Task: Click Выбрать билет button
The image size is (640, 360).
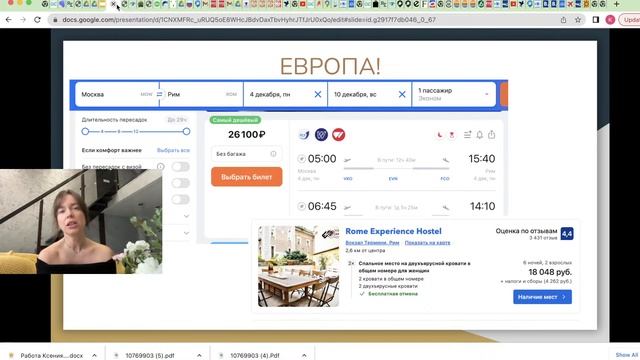Action: pos(247,177)
